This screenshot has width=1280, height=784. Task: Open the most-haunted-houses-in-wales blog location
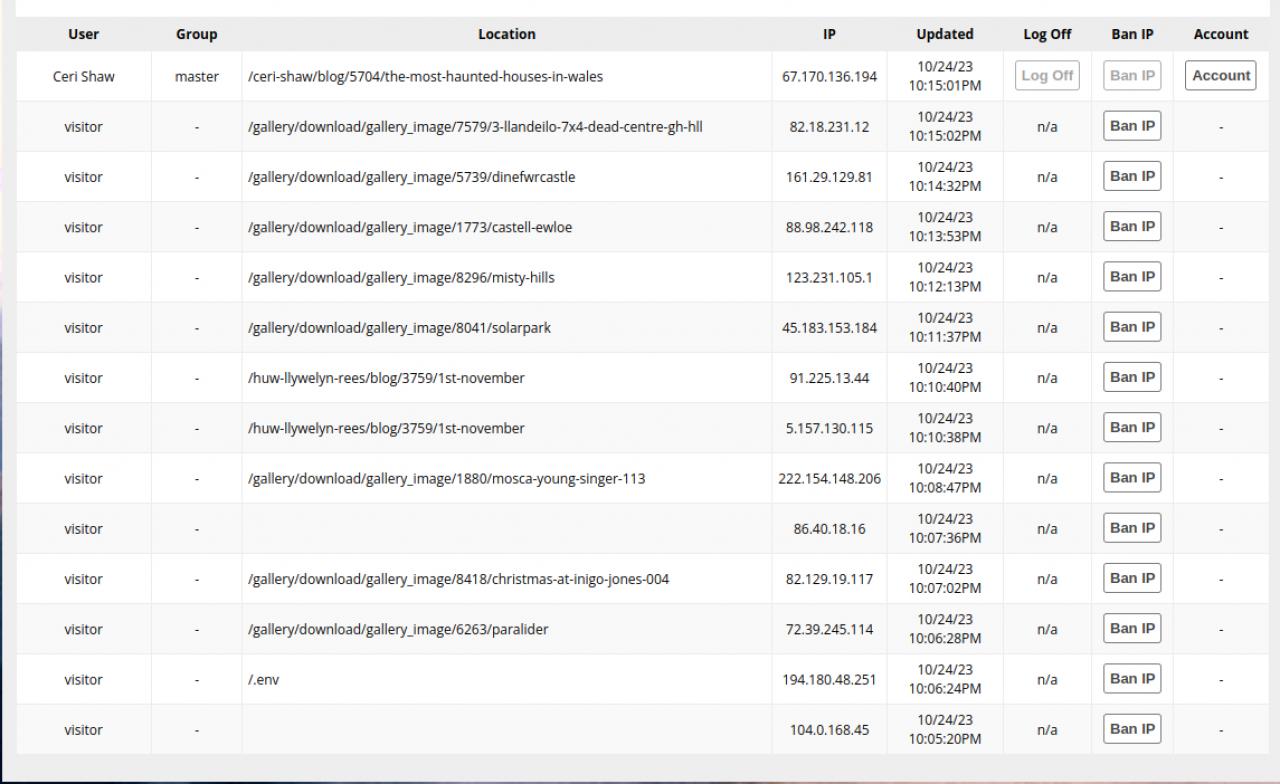(425, 77)
